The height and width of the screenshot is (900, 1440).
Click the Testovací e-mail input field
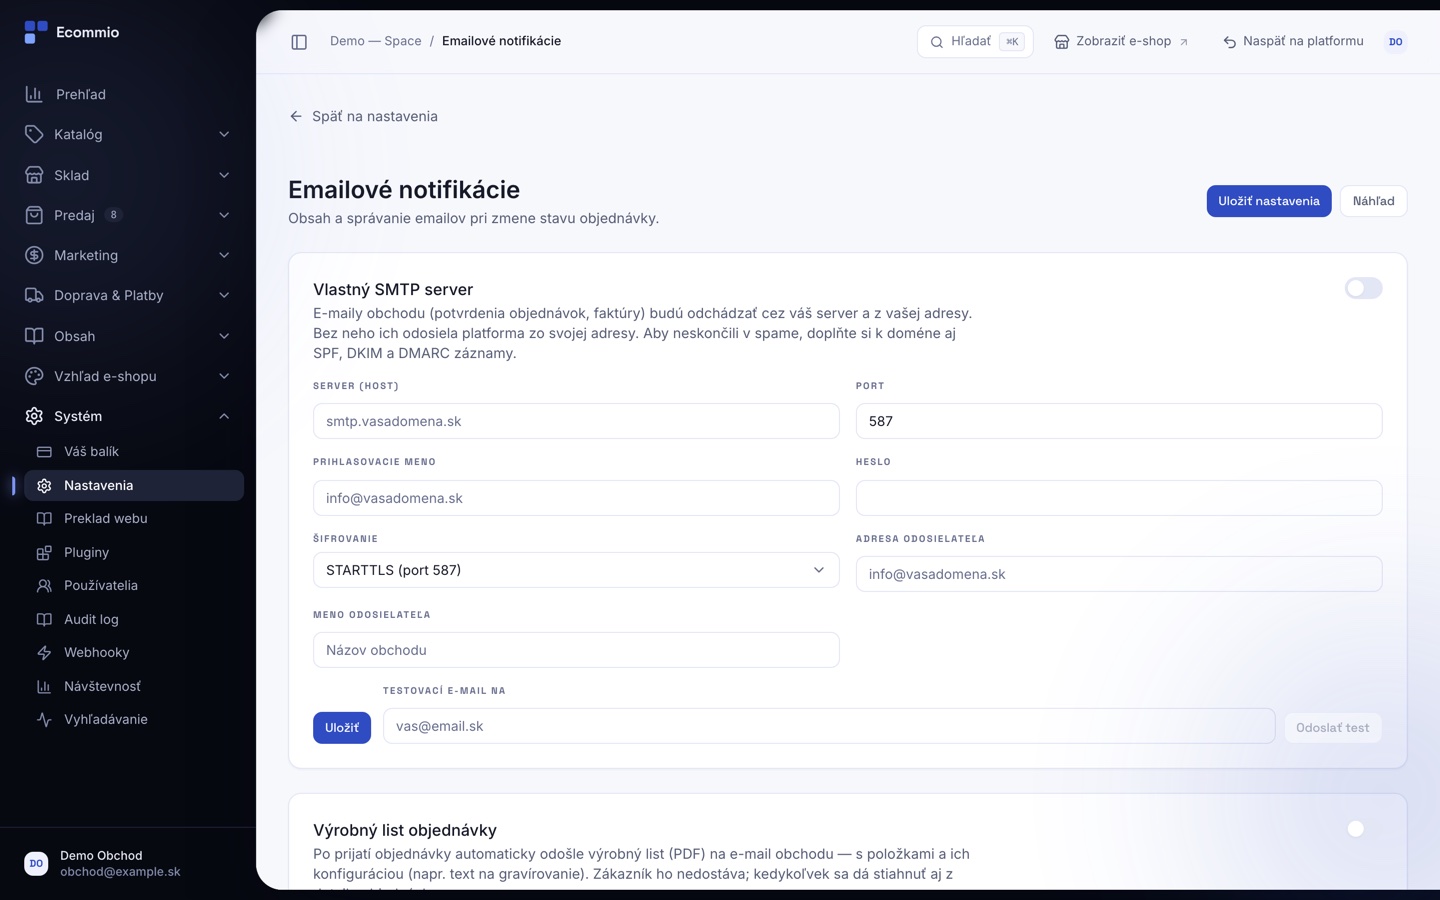pos(829,726)
